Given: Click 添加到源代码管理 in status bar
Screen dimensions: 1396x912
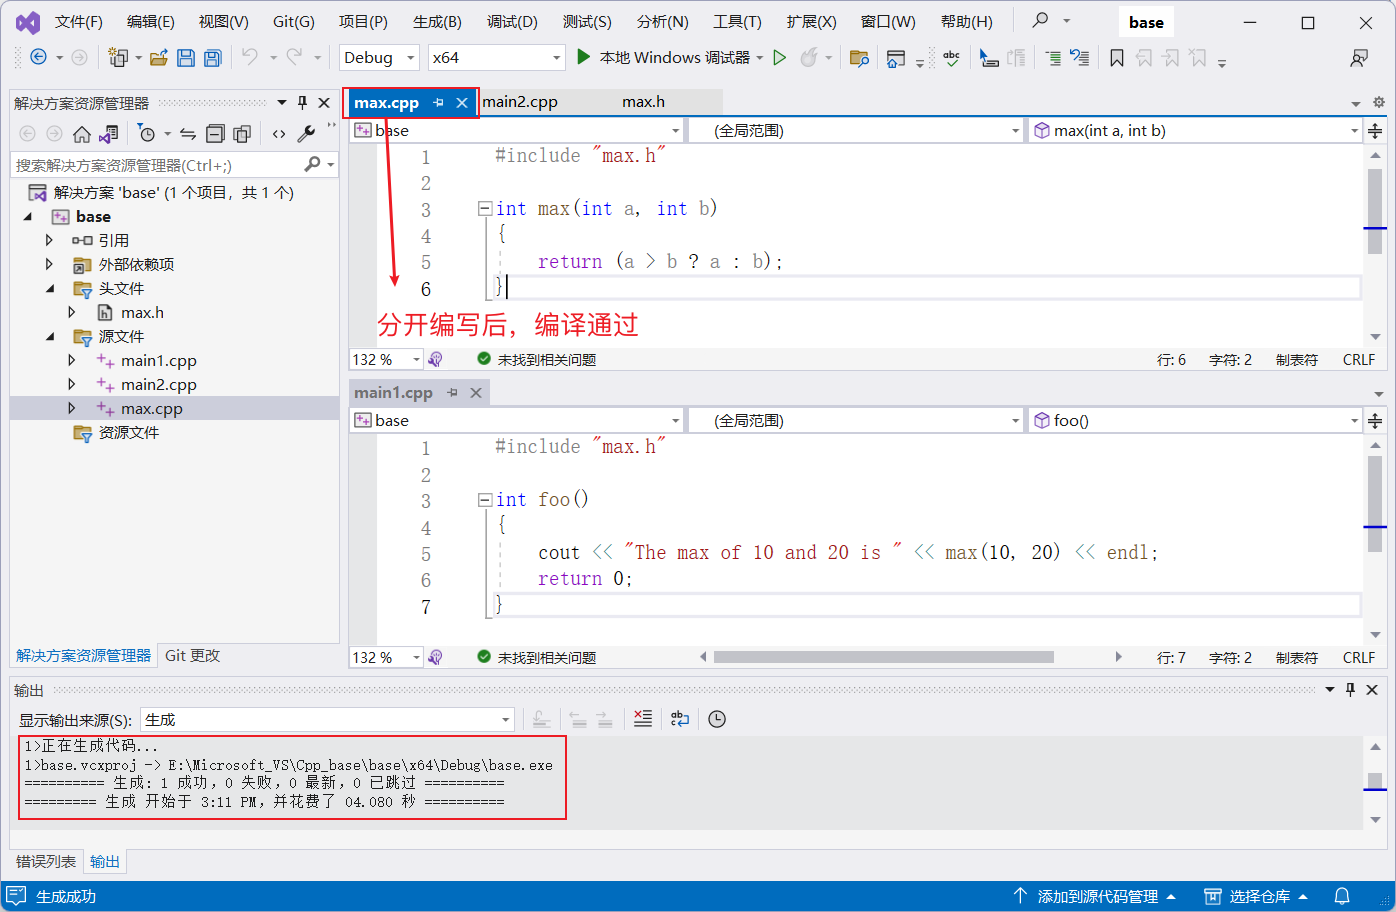Looking at the screenshot, I should point(1095,896).
